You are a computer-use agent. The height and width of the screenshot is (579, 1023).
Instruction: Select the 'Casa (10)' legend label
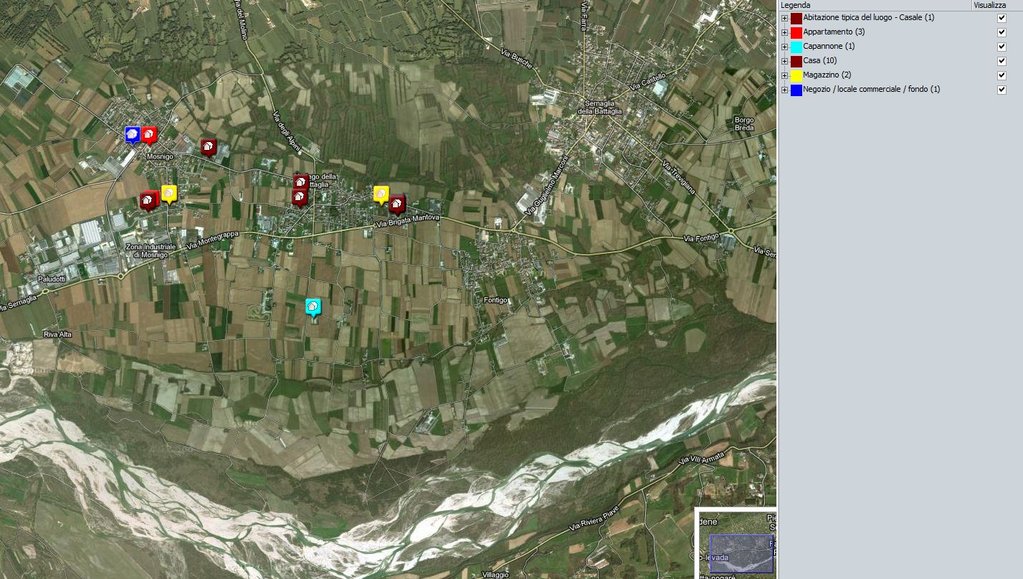click(x=820, y=61)
